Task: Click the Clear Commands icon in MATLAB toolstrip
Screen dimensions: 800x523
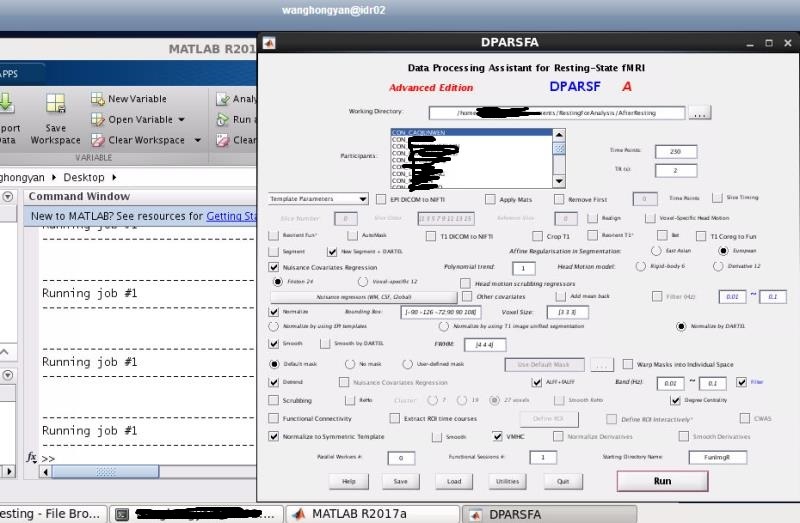Action: point(222,140)
